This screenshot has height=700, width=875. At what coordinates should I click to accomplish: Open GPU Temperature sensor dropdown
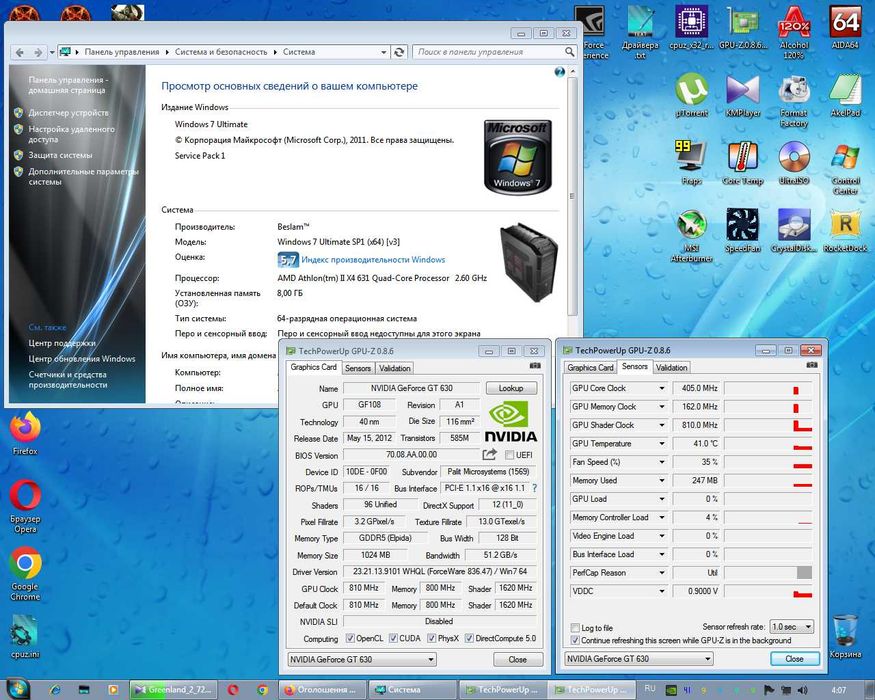pyautogui.click(x=662, y=443)
